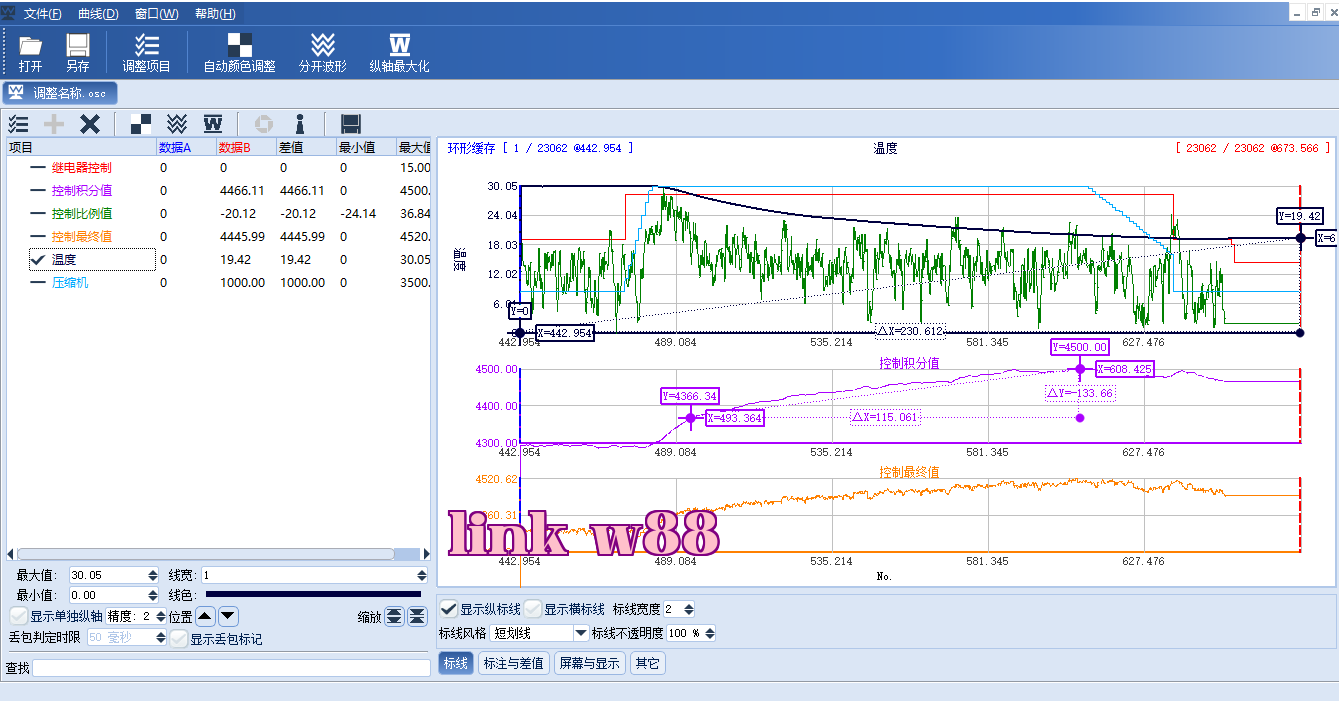Uncheck the 显示纵标线 checkbox

point(449,609)
